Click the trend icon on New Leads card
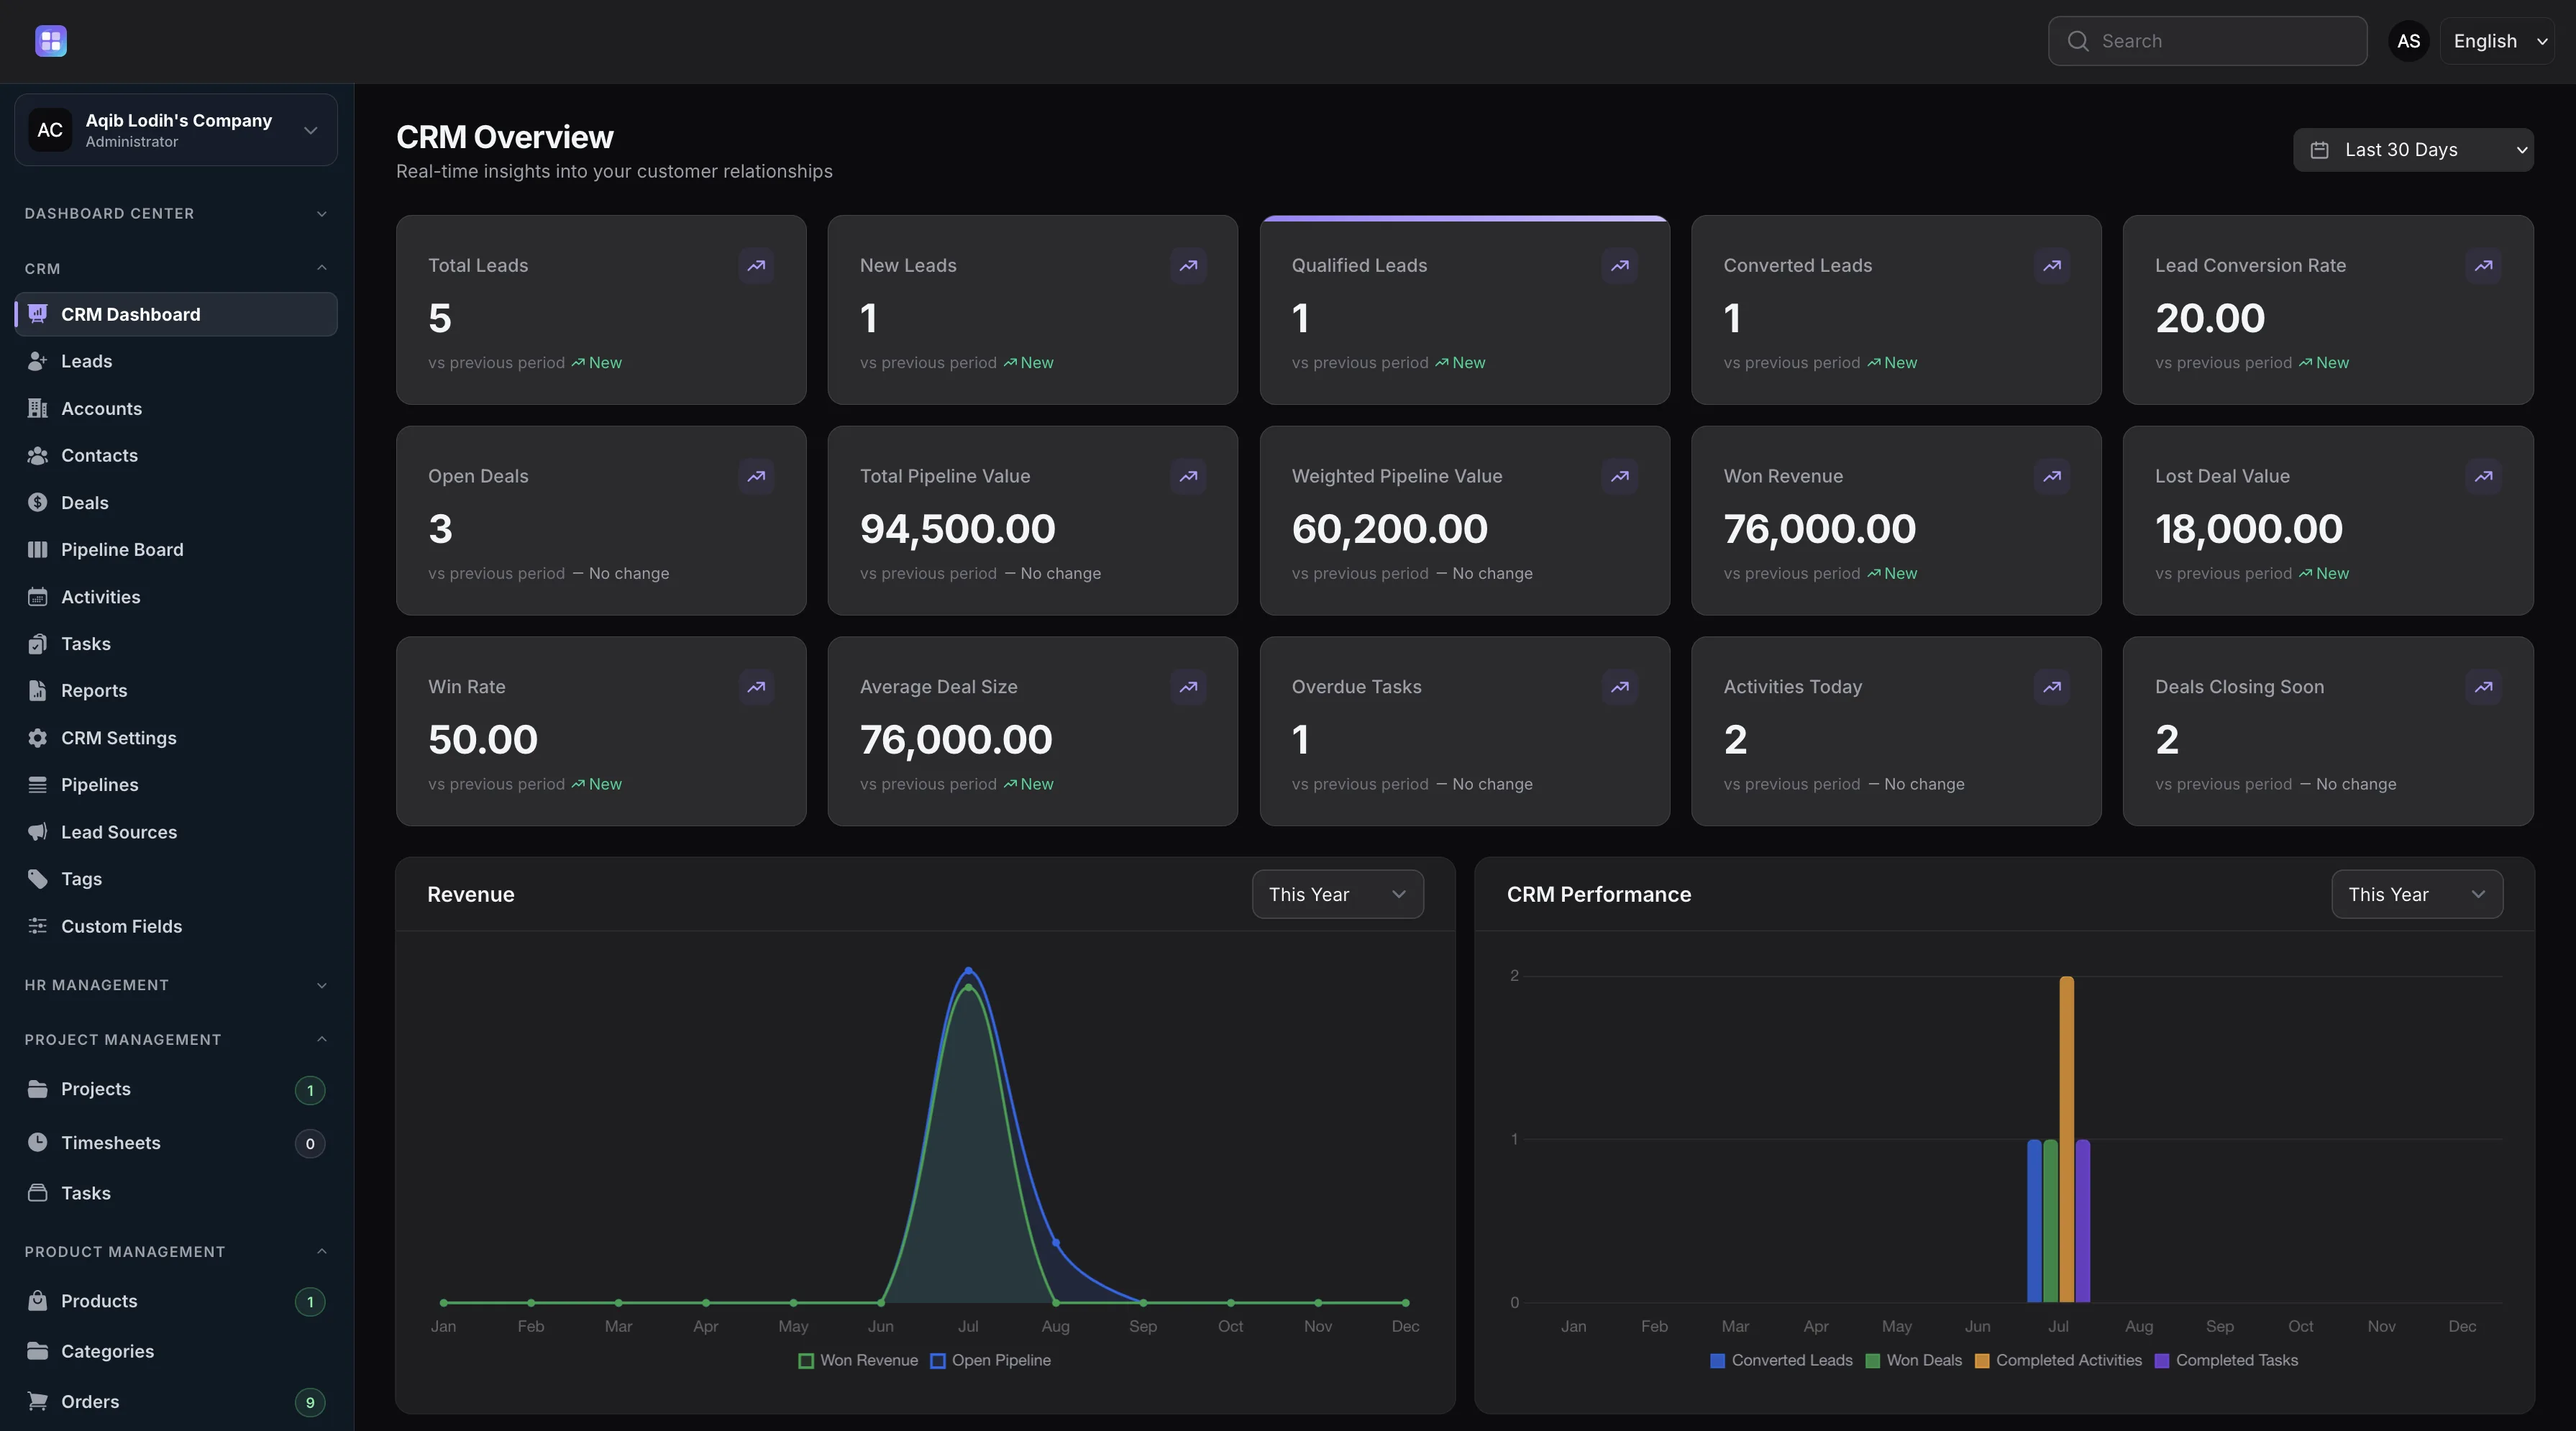The height and width of the screenshot is (1431, 2576). tap(1188, 266)
